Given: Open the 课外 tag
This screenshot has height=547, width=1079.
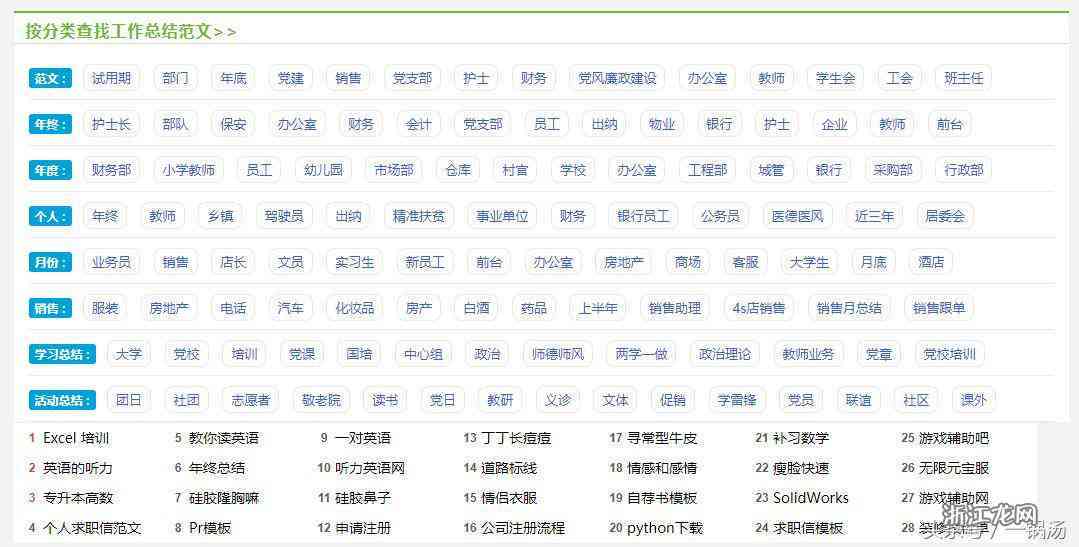Looking at the screenshot, I should tap(973, 400).
